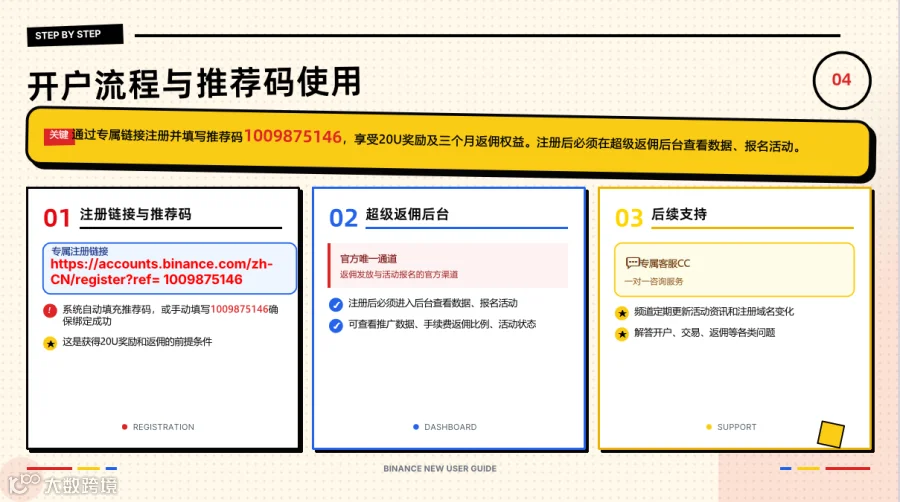This screenshot has height=502, width=900.
Task: Click the circled 04 page number
Action: pyautogui.click(x=841, y=80)
